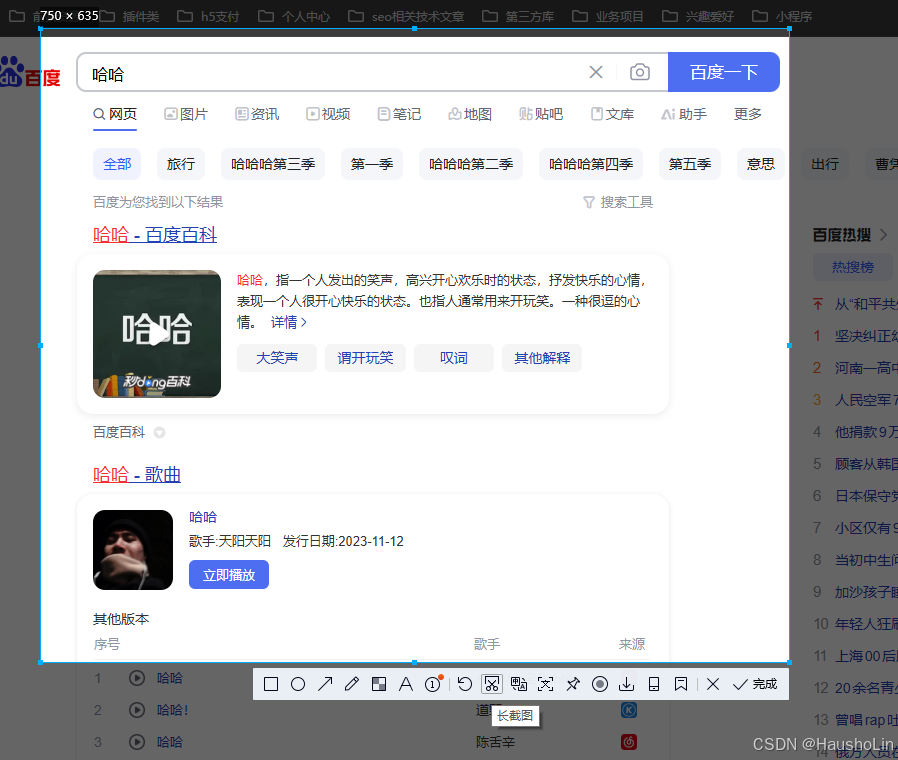
Task: Switch to the 笔记 tab
Action: pyautogui.click(x=399, y=114)
